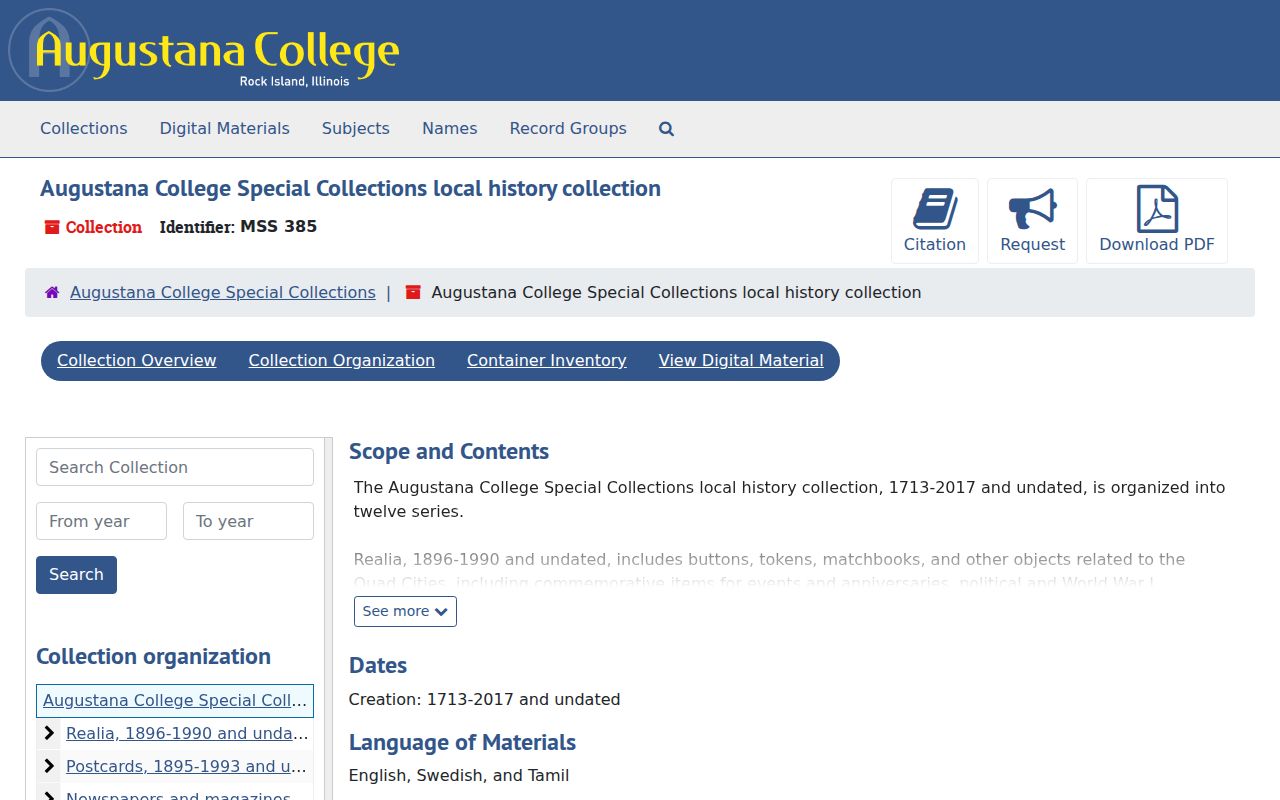The image size is (1280, 800).
Task: Click the home icon in the breadcrumb
Action: point(52,293)
